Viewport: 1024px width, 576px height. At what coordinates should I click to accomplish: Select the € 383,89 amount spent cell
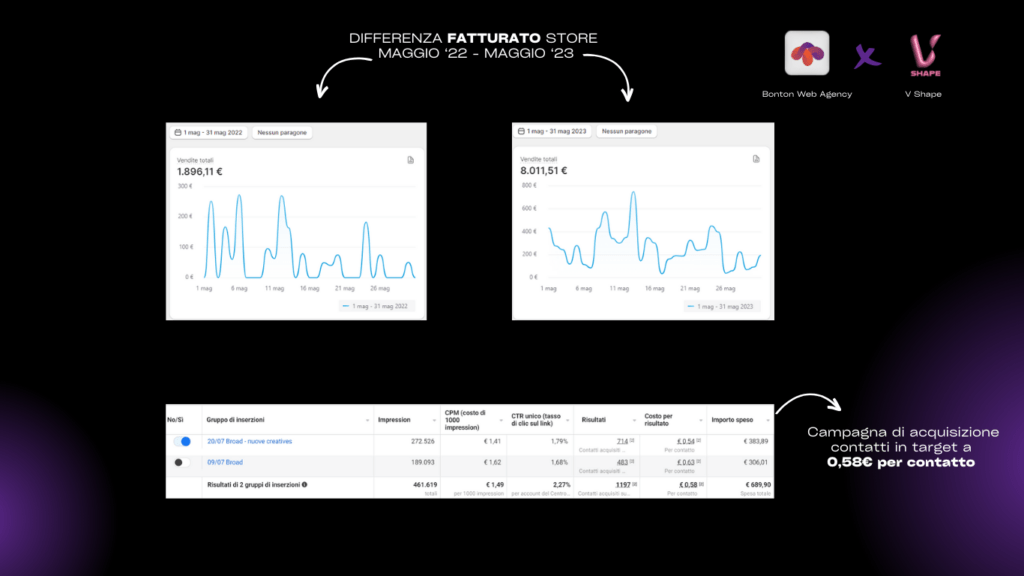756,441
